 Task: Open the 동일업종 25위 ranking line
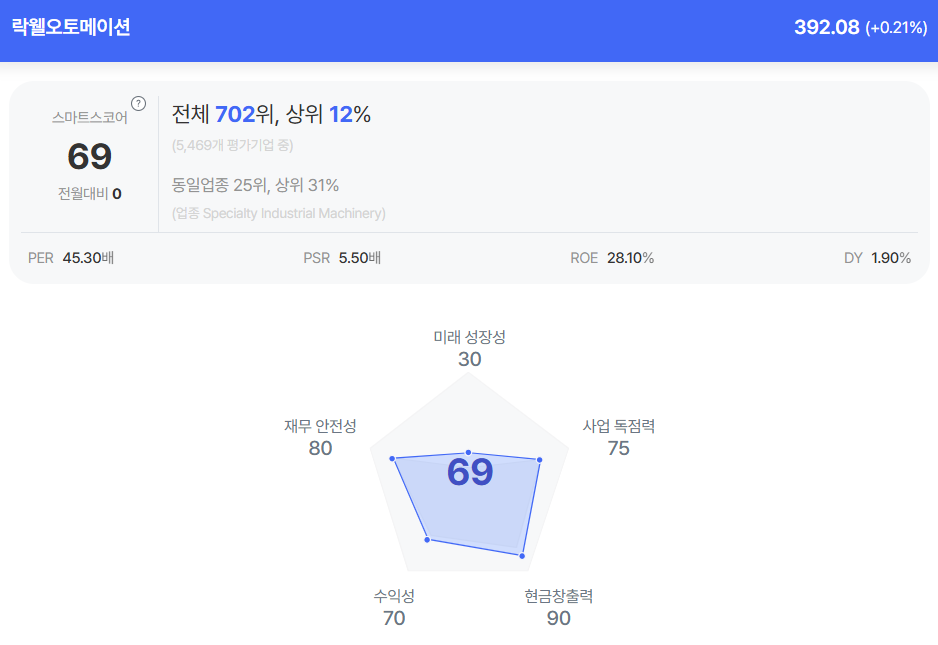255,185
